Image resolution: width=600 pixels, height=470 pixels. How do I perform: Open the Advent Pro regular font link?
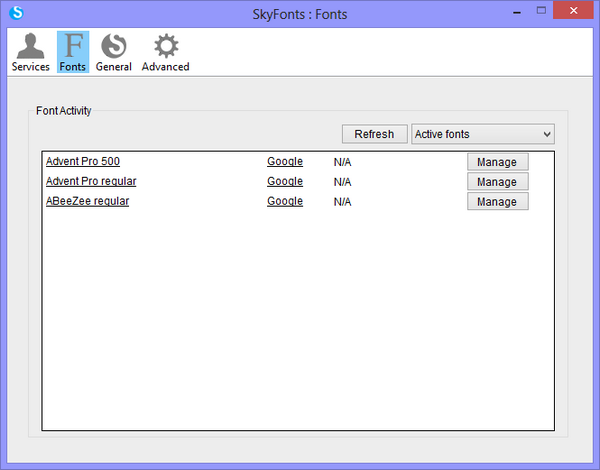(x=91, y=181)
